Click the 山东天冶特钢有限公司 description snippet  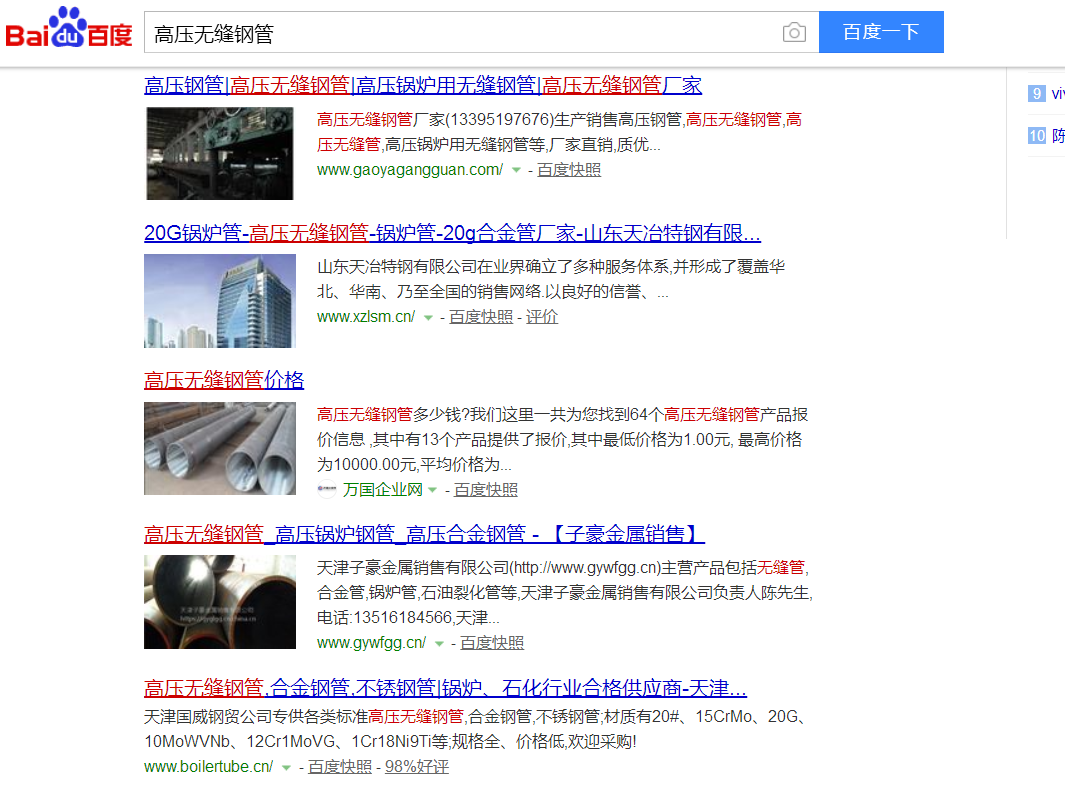[x=551, y=279]
